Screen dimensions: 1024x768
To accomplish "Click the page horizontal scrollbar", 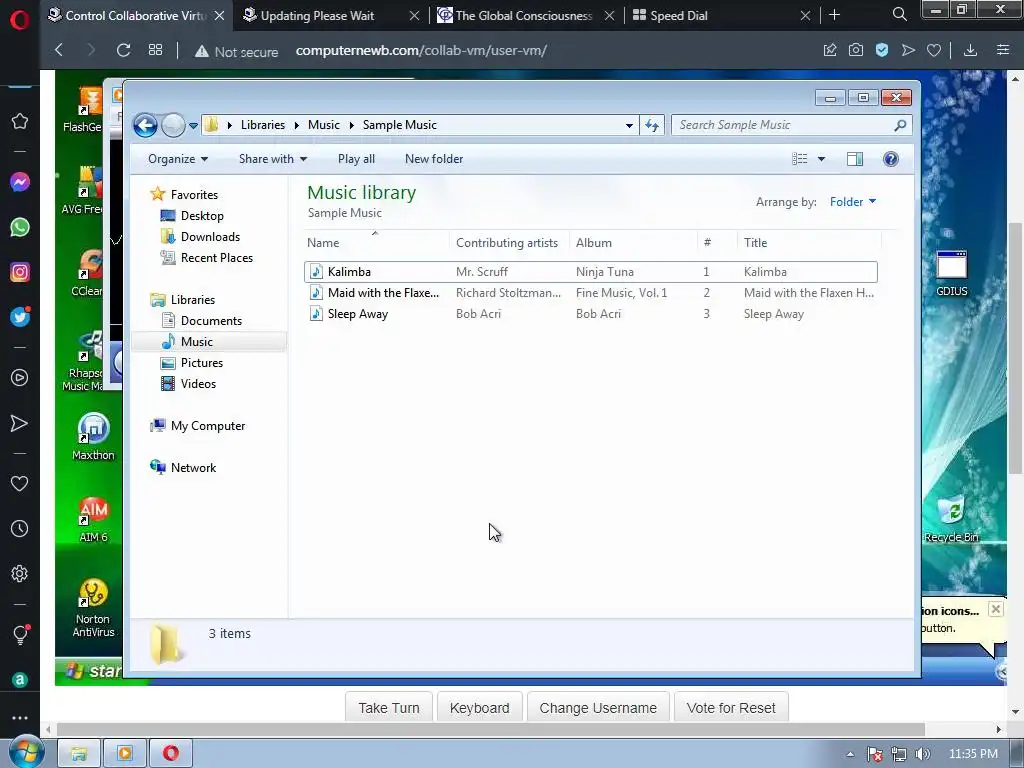I will [x=490, y=729].
